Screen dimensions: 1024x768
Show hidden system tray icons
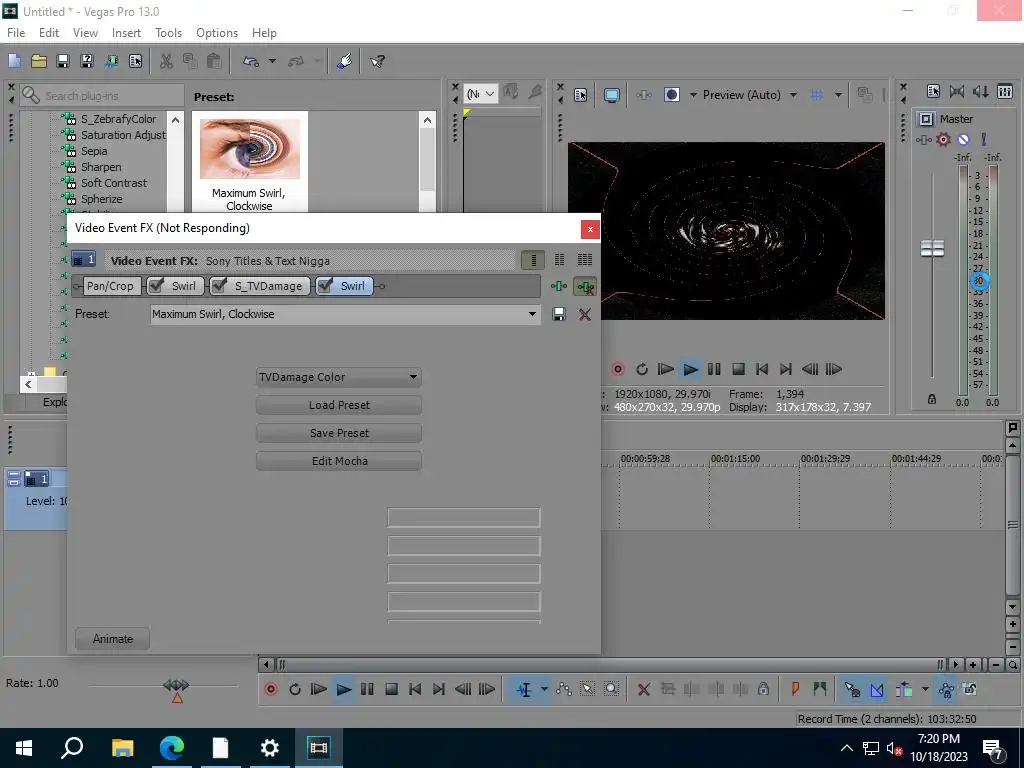coord(846,748)
